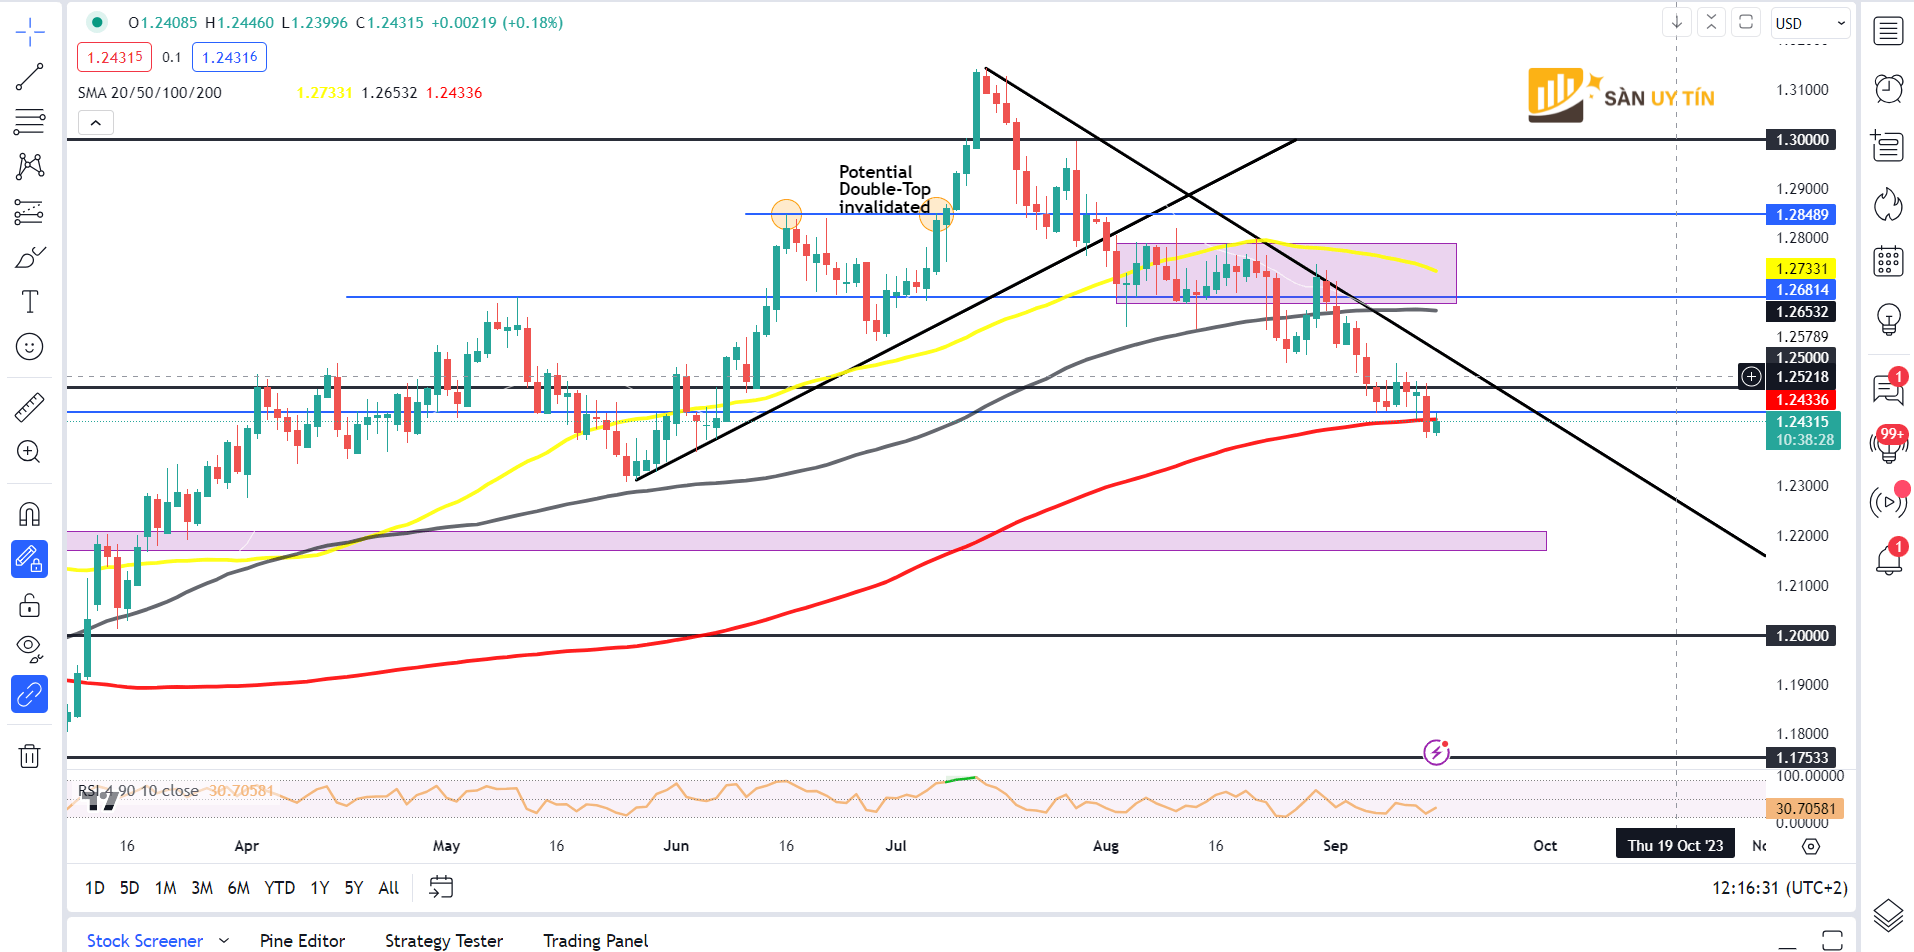Set chart range to 5D

click(x=129, y=888)
